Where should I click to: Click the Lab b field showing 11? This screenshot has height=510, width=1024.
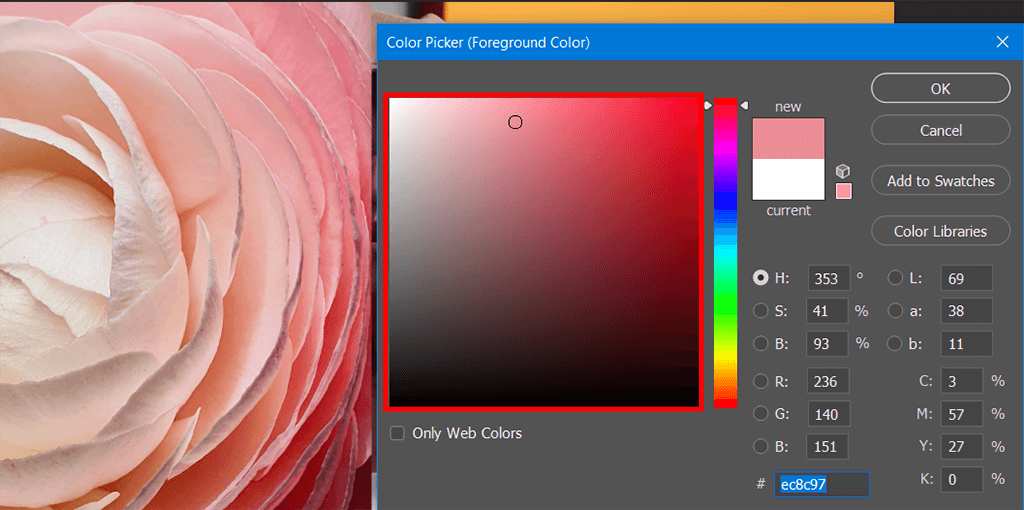pos(967,343)
